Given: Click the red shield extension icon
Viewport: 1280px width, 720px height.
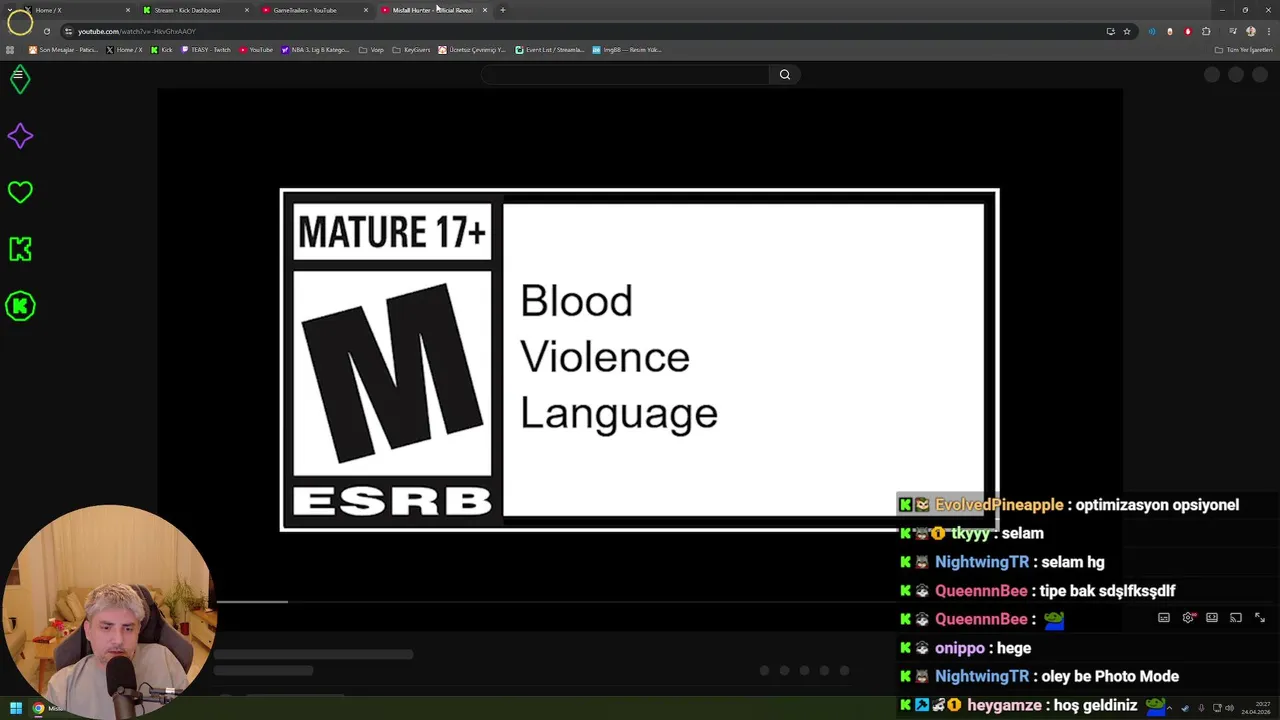Looking at the screenshot, I should pos(1188,31).
